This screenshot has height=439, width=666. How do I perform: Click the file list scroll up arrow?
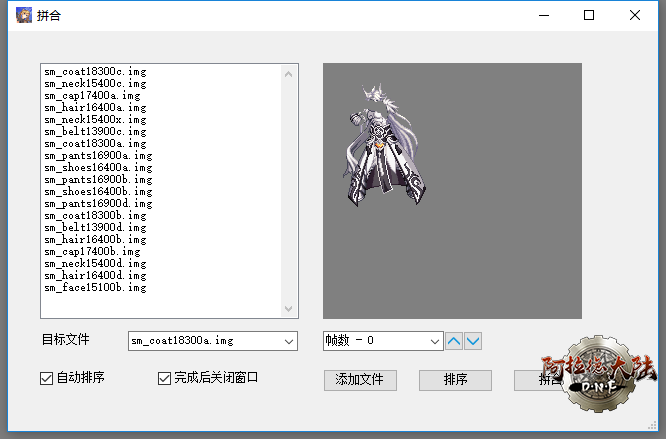[288, 74]
